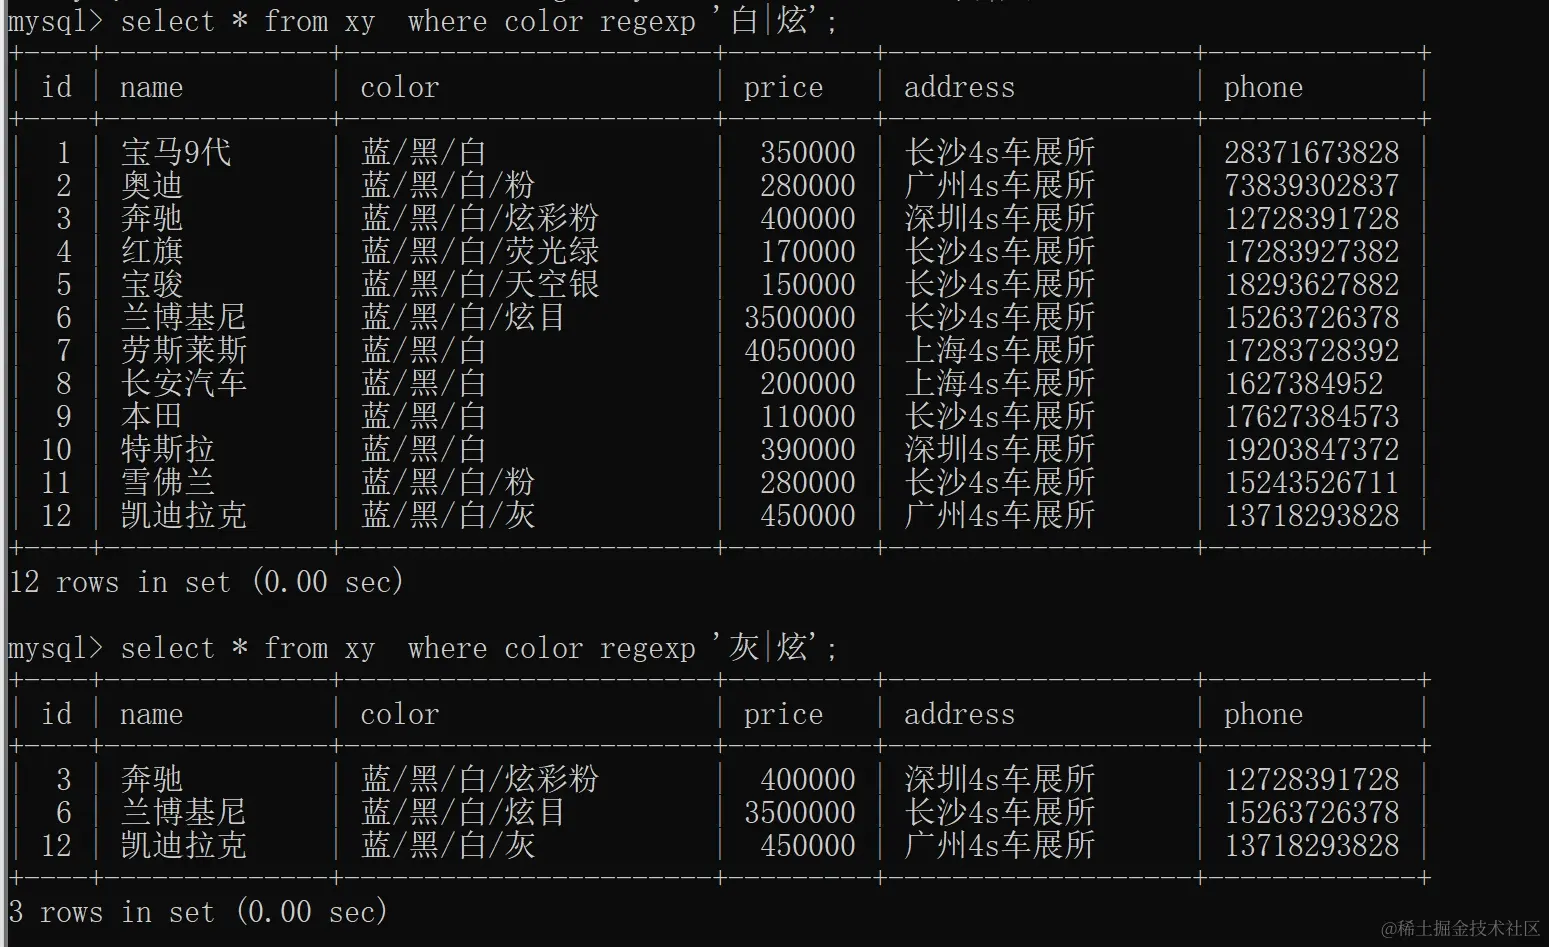Select the name cell '宝马9代'
This screenshot has width=1549, height=947.
tap(176, 152)
